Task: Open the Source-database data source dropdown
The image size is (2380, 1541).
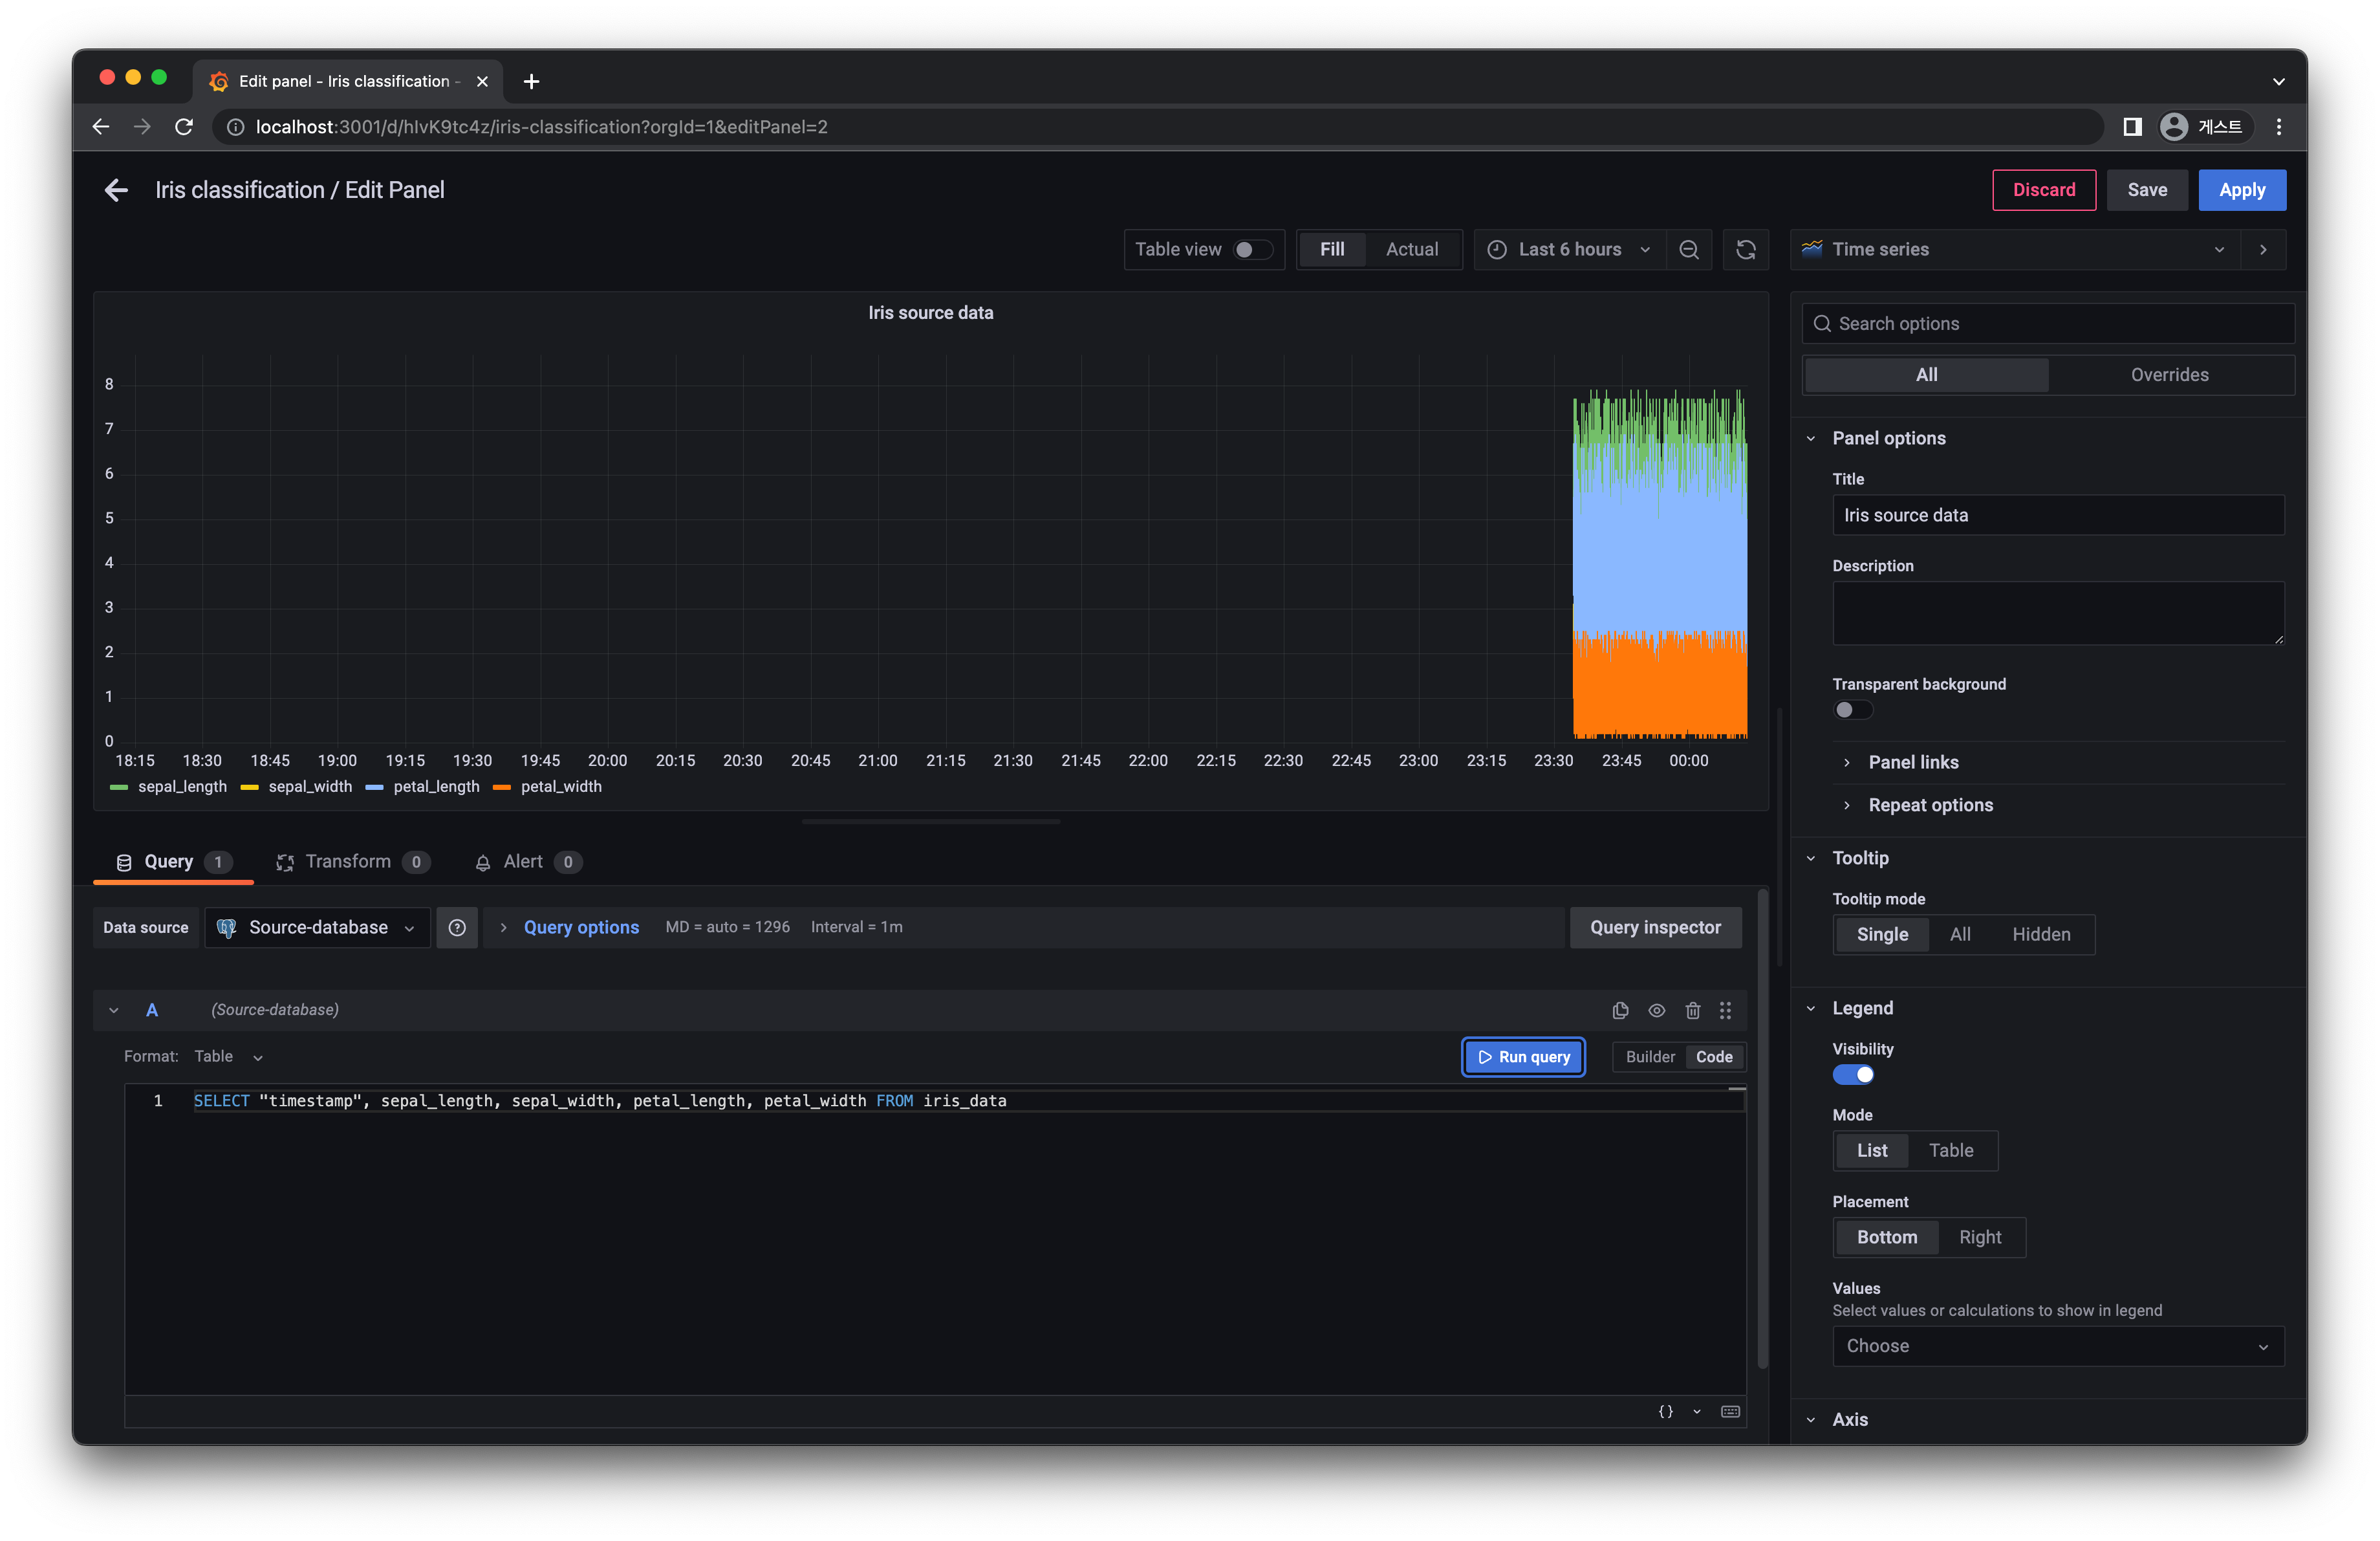Action: click(318, 928)
